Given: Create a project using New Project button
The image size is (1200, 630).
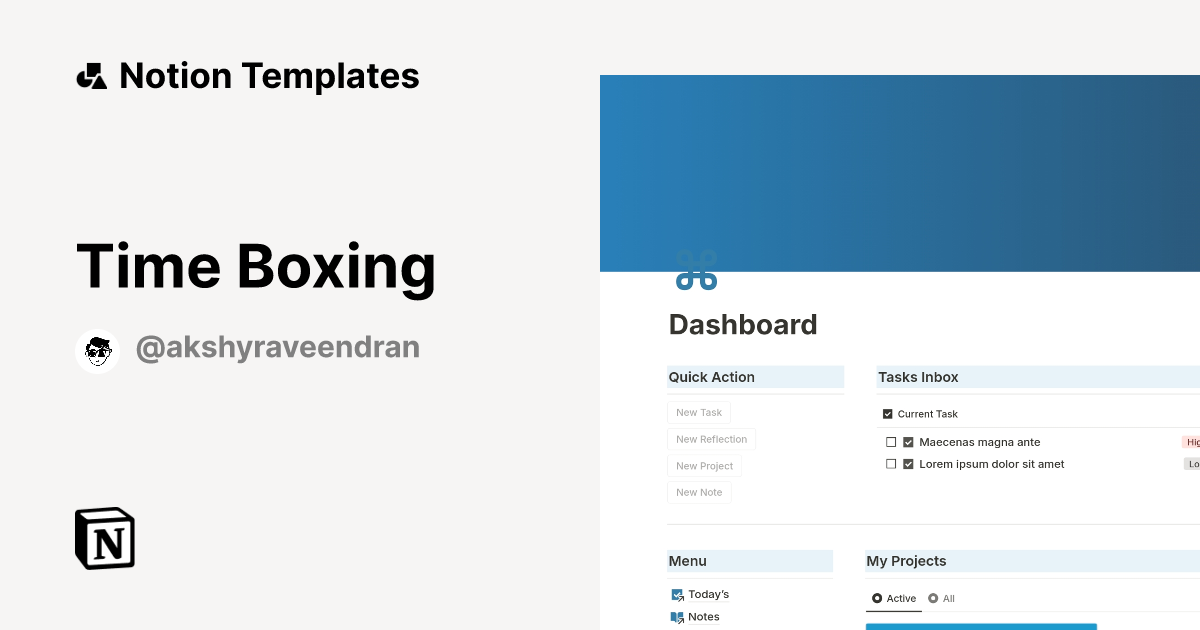Looking at the screenshot, I should coord(704,465).
